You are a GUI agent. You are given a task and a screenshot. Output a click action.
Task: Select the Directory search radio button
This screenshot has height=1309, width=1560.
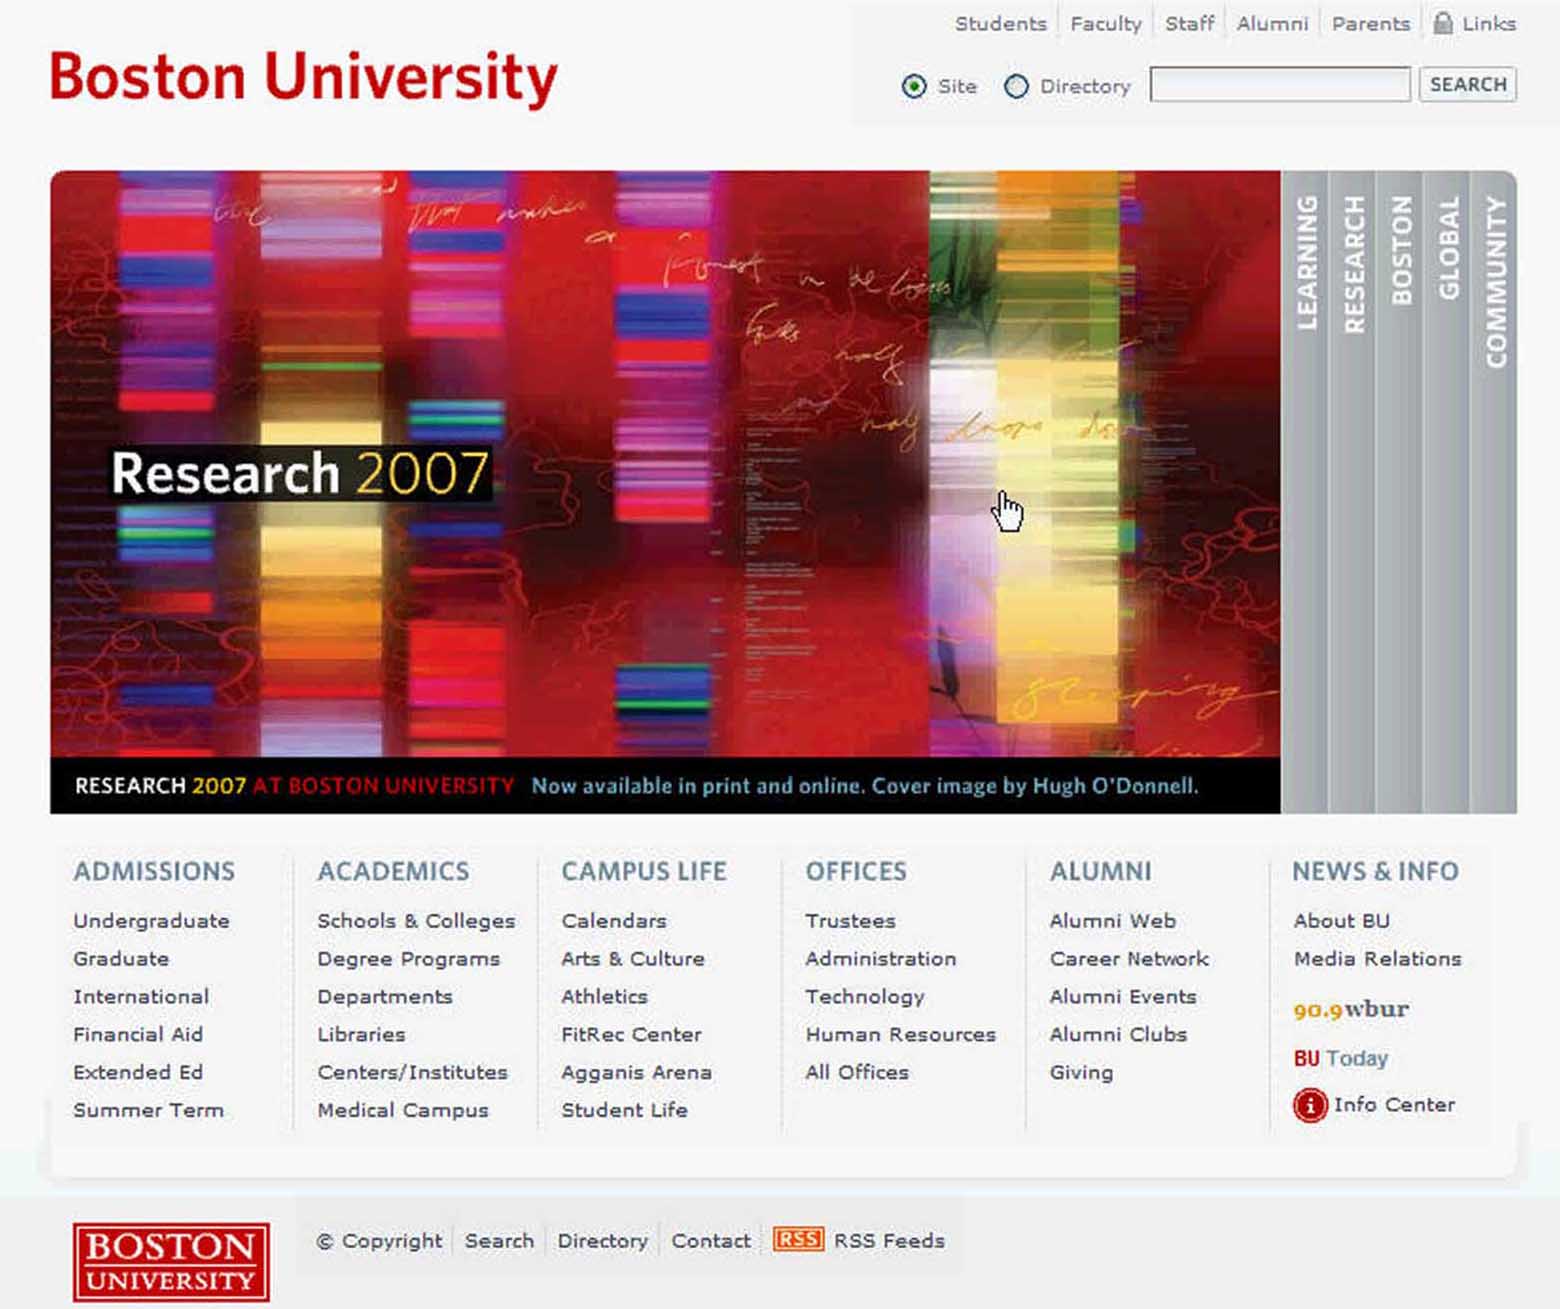1016,87
